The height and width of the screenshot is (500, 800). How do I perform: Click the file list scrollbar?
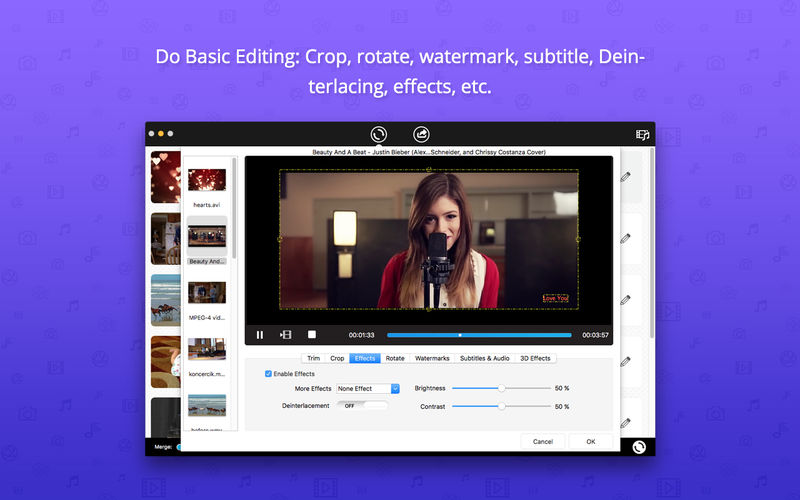(234, 208)
